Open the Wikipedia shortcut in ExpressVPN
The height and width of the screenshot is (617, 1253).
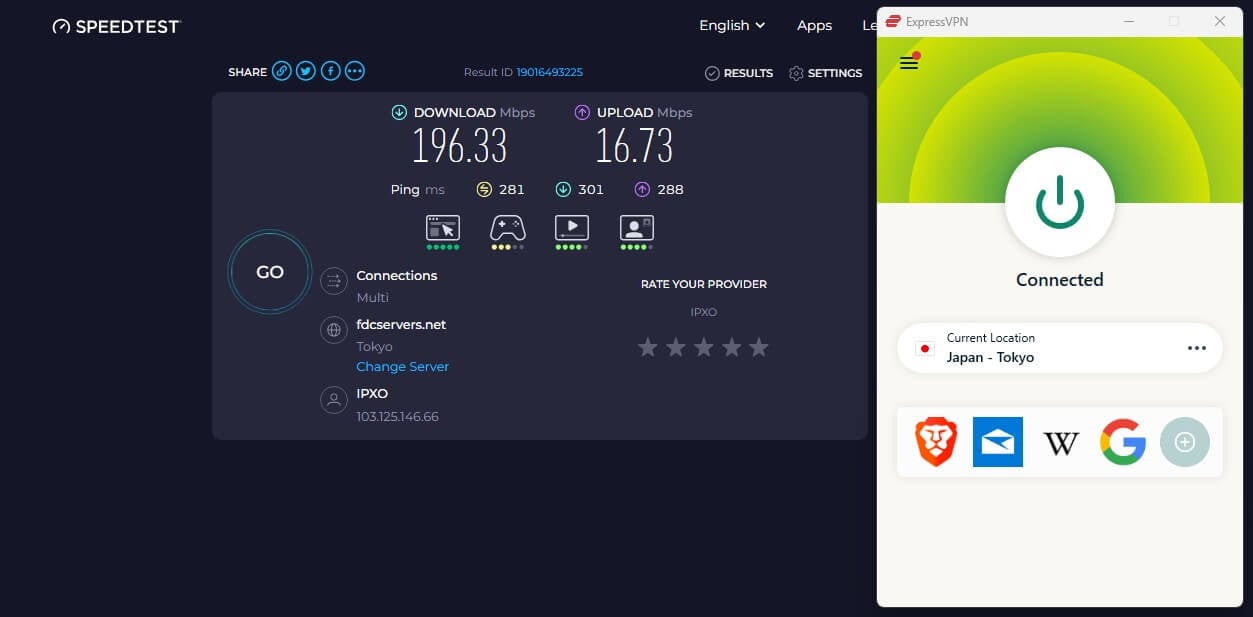point(1060,442)
